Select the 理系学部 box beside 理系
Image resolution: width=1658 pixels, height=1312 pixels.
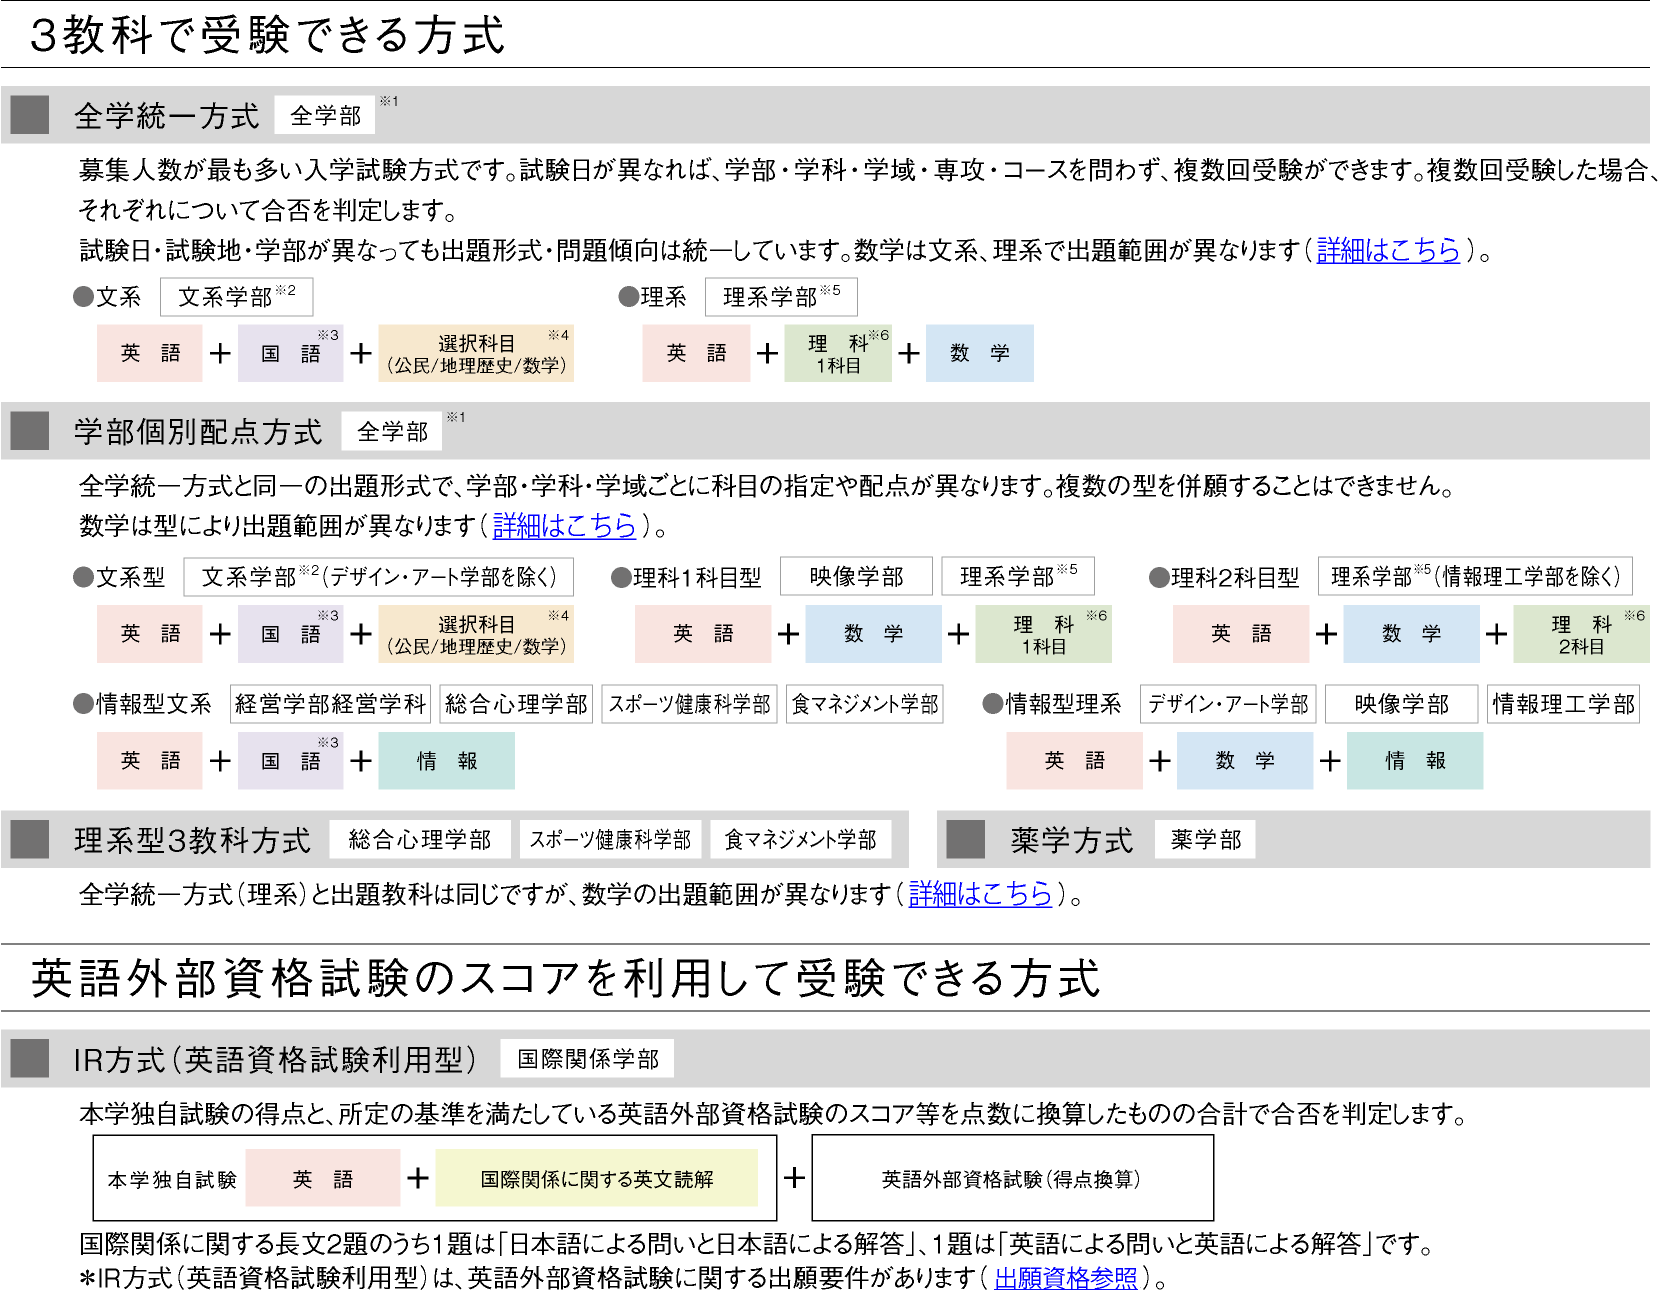(780, 297)
